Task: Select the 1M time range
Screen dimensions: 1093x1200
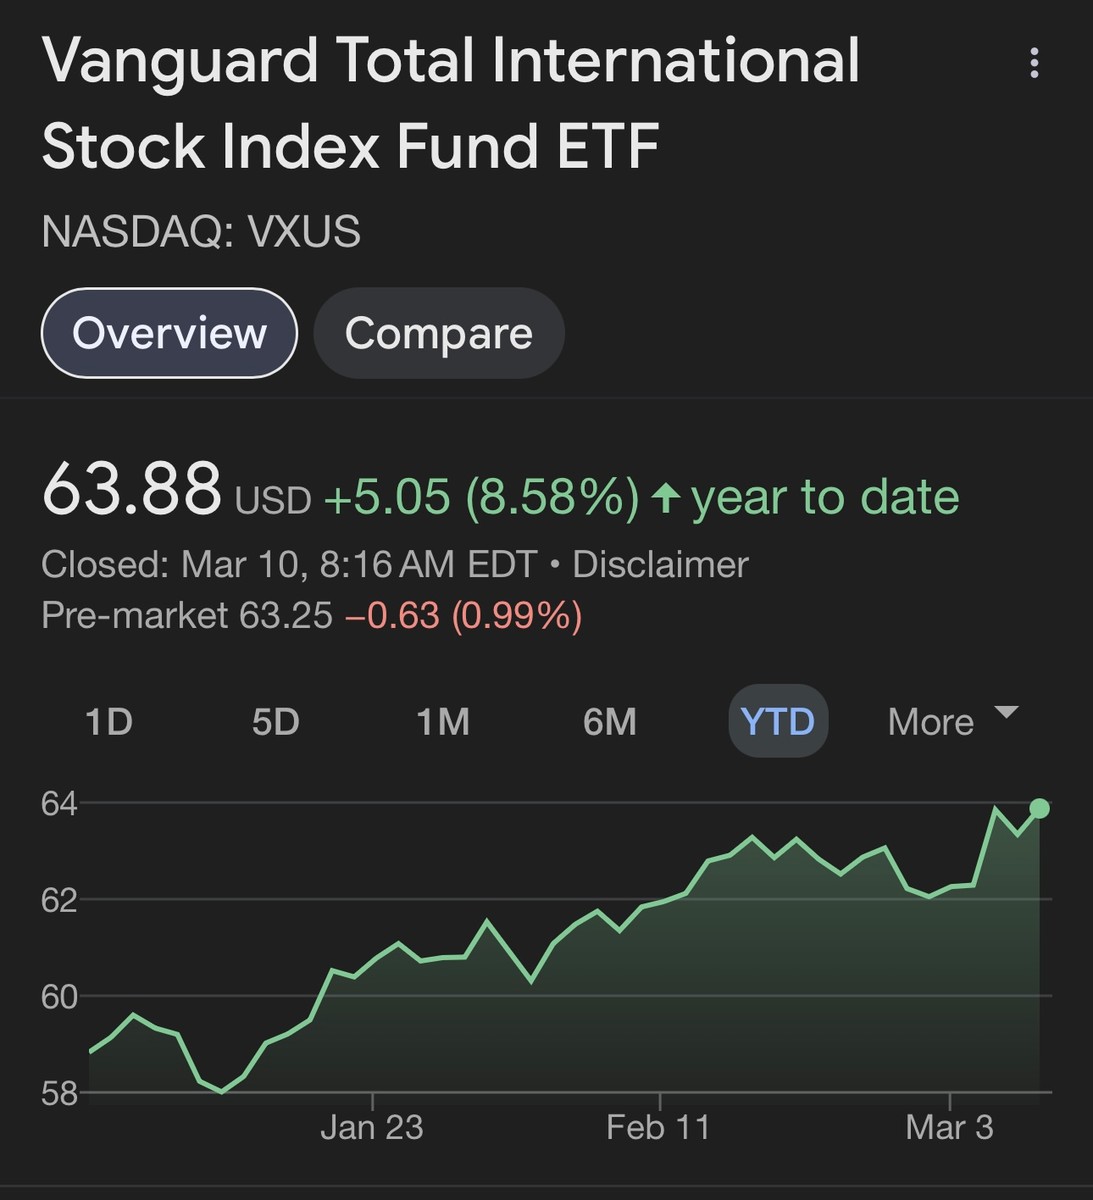Action: point(442,721)
